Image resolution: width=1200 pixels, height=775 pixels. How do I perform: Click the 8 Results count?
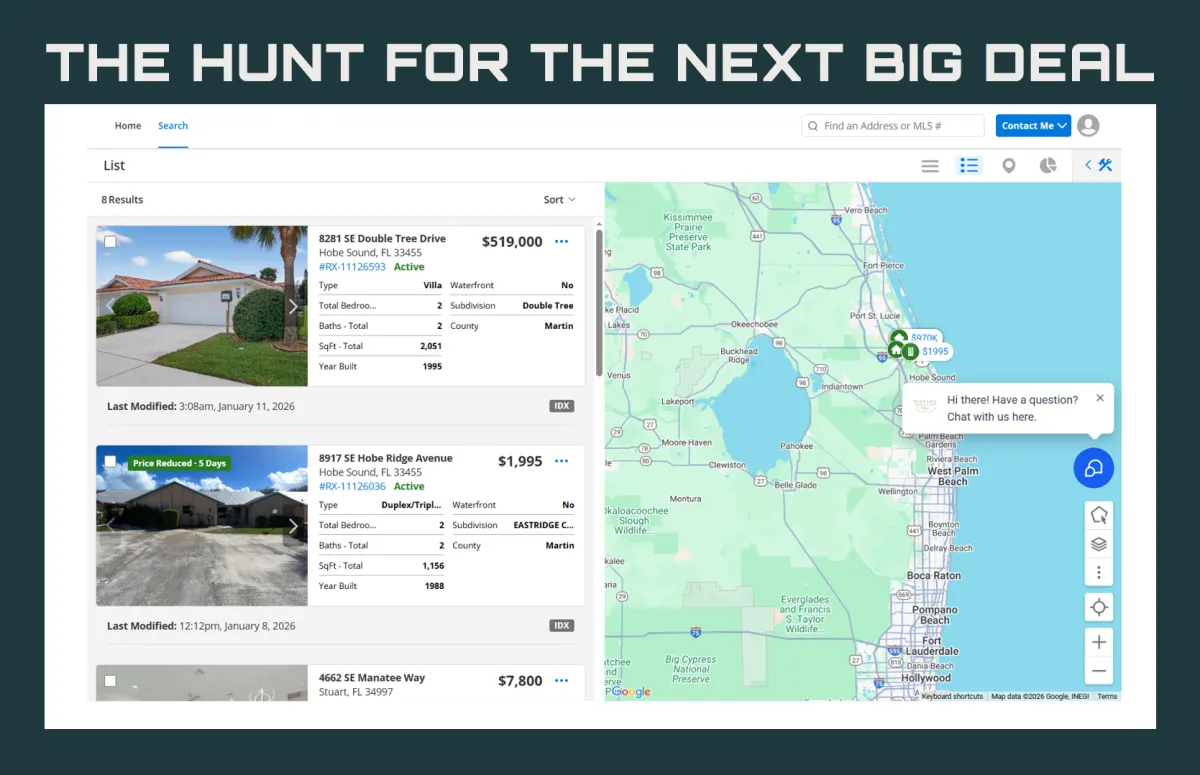[x=122, y=200]
